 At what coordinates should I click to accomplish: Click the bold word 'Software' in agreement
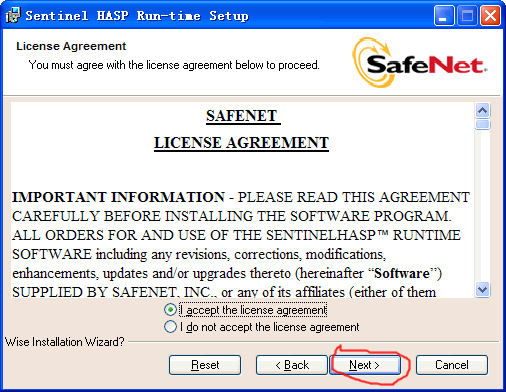pyautogui.click(x=402, y=273)
